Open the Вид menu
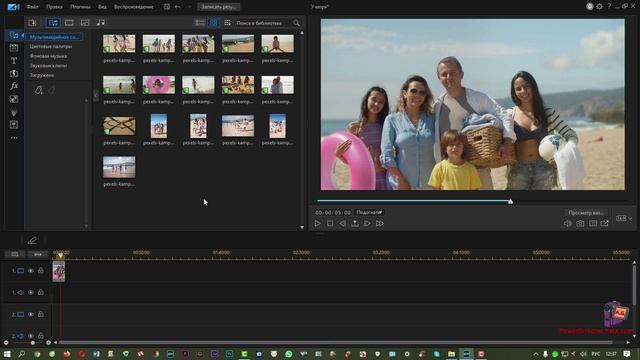Screen dimensions: 640x360 click(102, 7)
